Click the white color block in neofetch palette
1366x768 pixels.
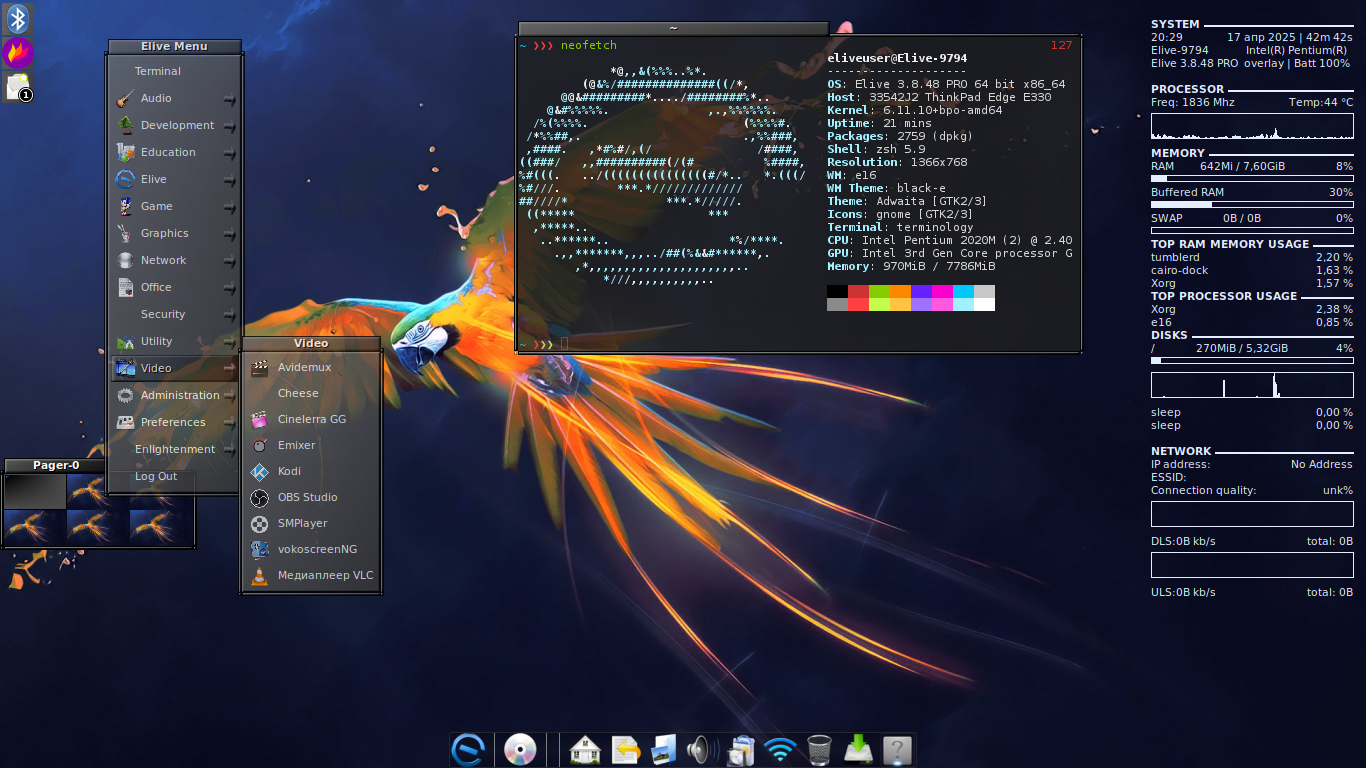click(x=984, y=304)
